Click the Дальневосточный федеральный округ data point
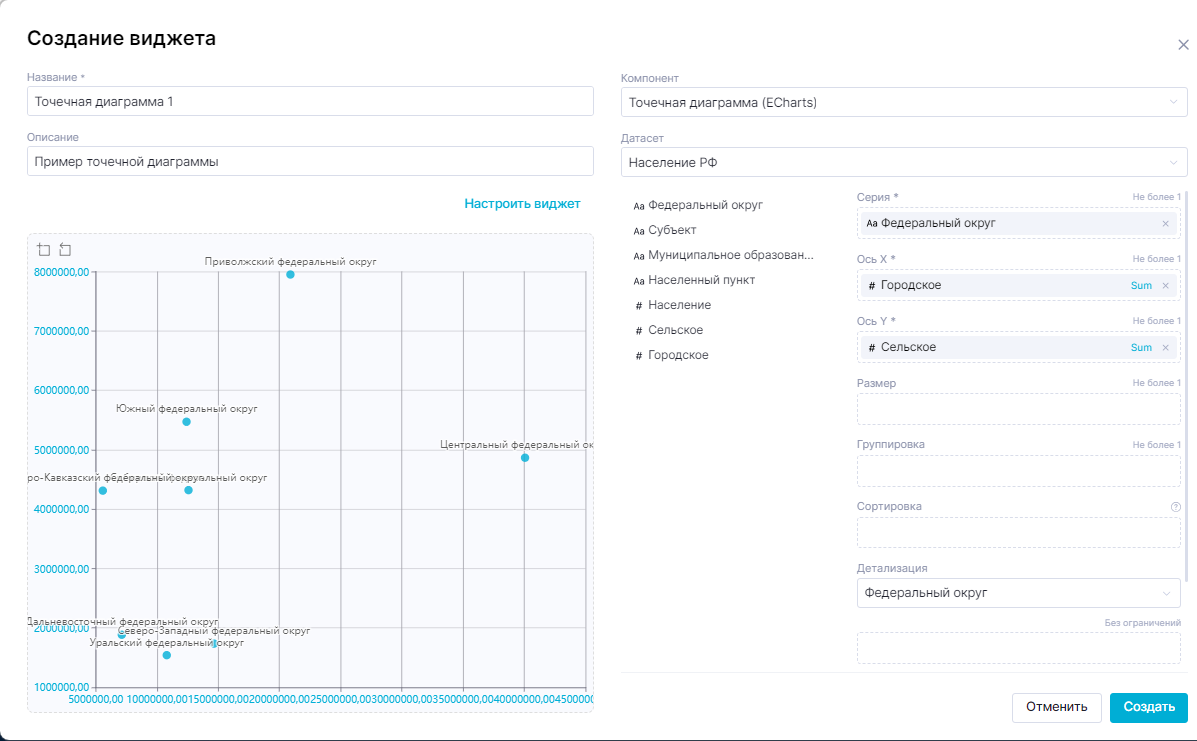The image size is (1197, 741). pos(121,635)
